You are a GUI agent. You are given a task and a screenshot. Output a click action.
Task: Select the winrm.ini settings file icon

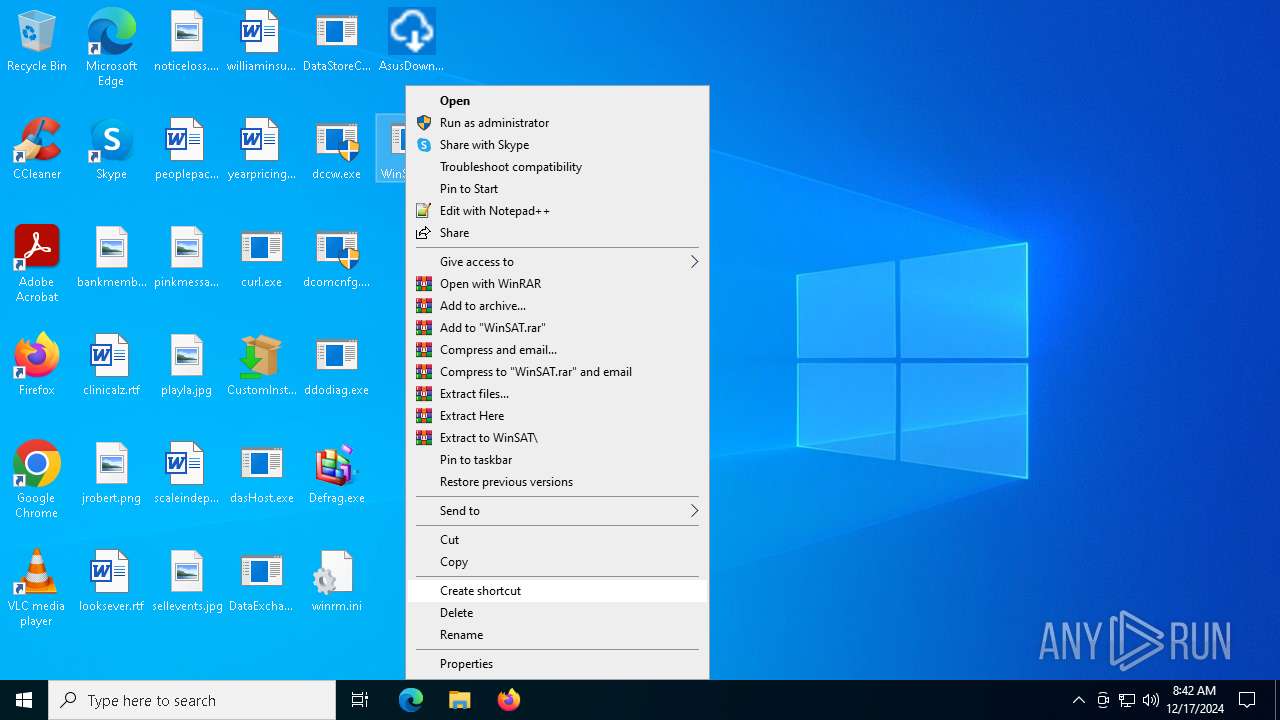[336, 582]
